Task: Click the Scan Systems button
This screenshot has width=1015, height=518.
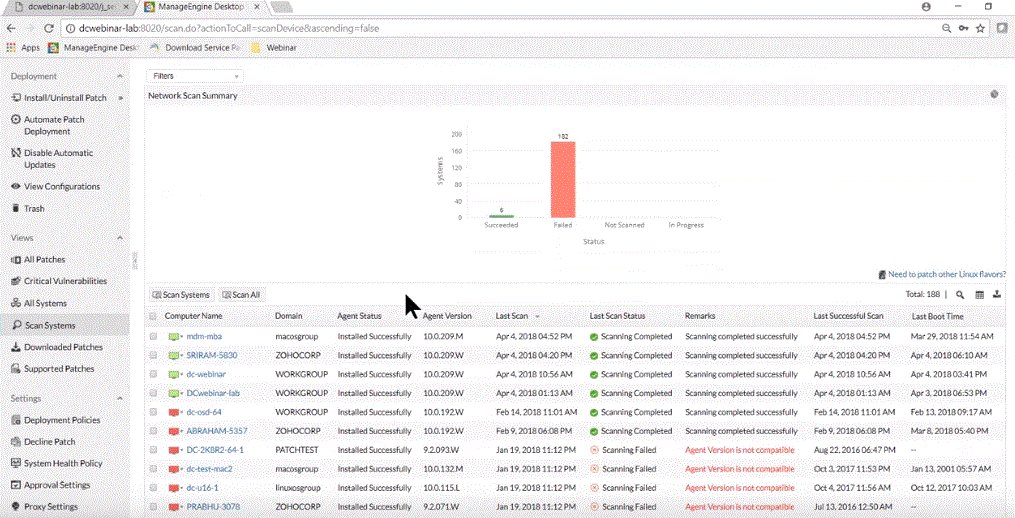Action: point(181,295)
